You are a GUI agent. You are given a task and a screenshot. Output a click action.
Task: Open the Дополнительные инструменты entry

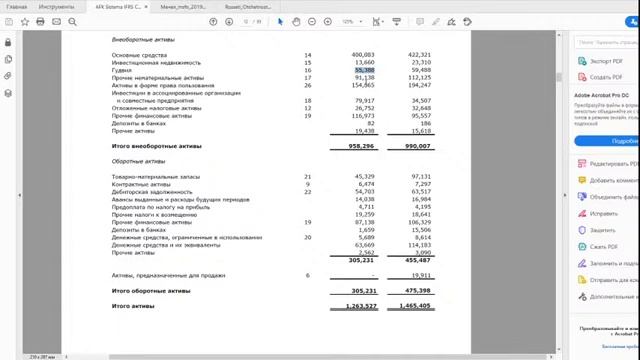[x=608, y=296]
